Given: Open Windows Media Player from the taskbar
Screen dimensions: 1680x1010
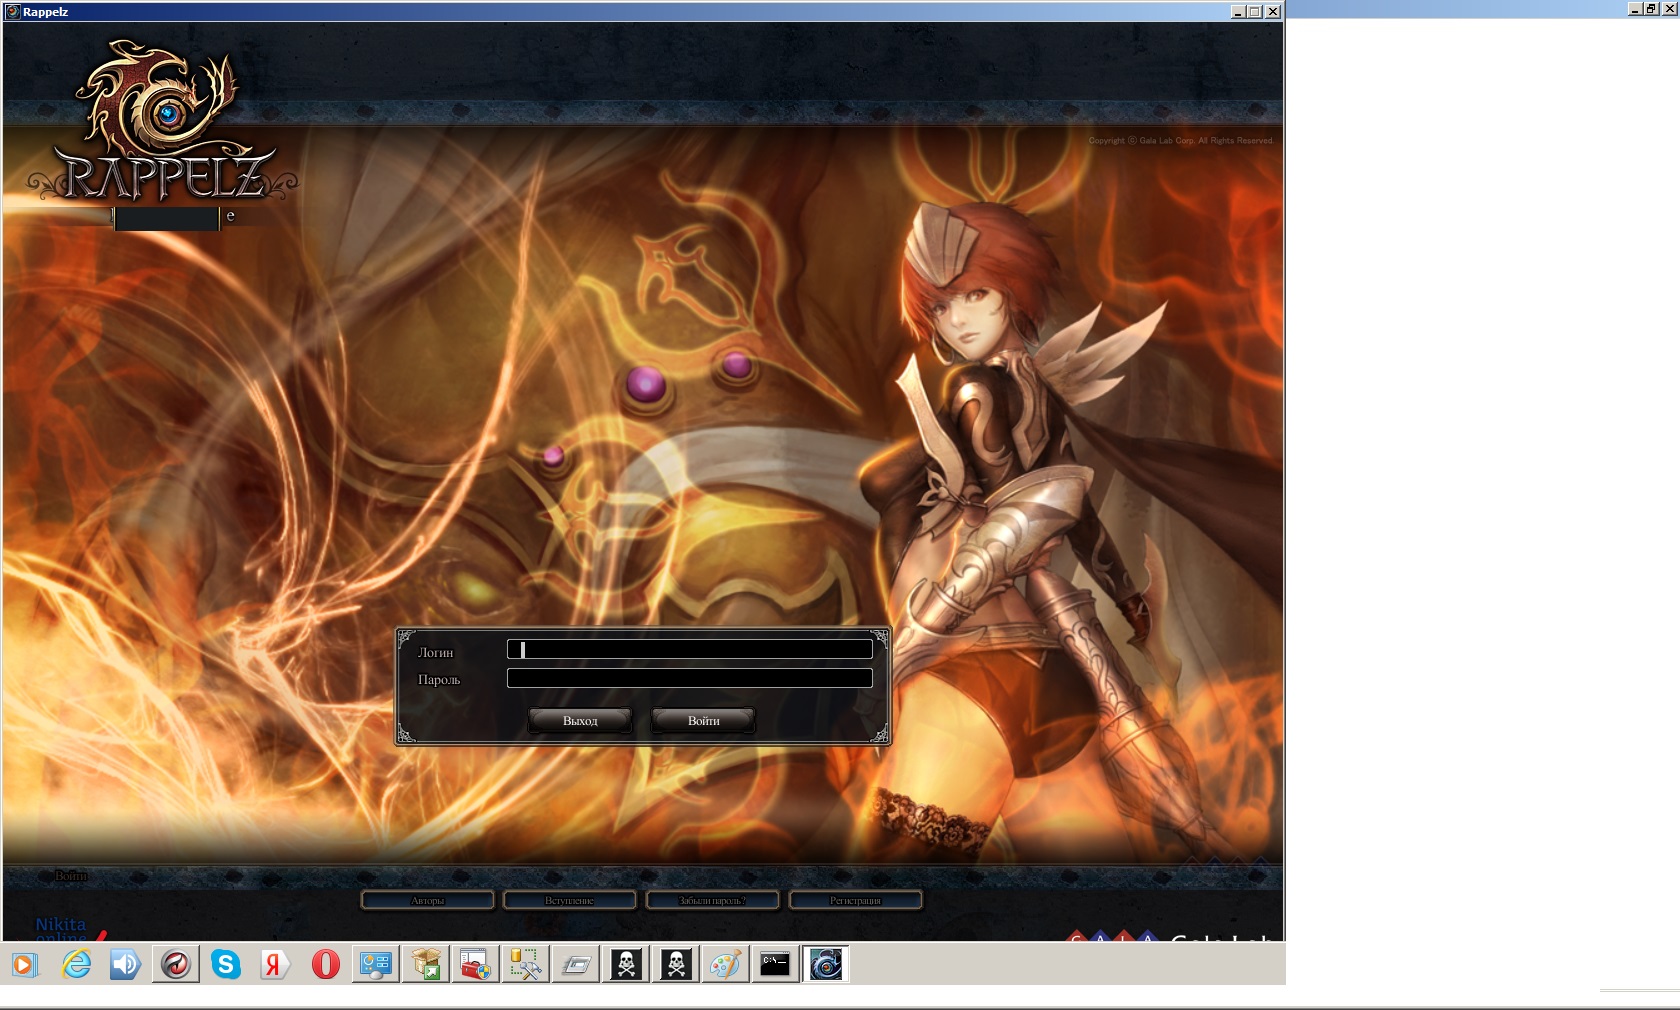Looking at the screenshot, I should click(26, 965).
